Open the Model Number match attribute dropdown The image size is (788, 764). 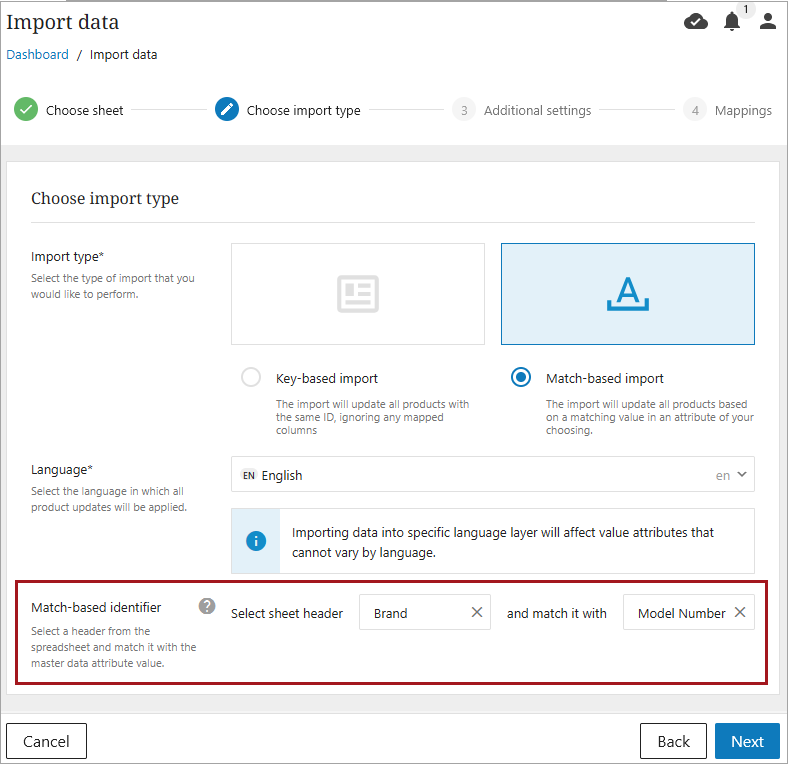pos(680,613)
